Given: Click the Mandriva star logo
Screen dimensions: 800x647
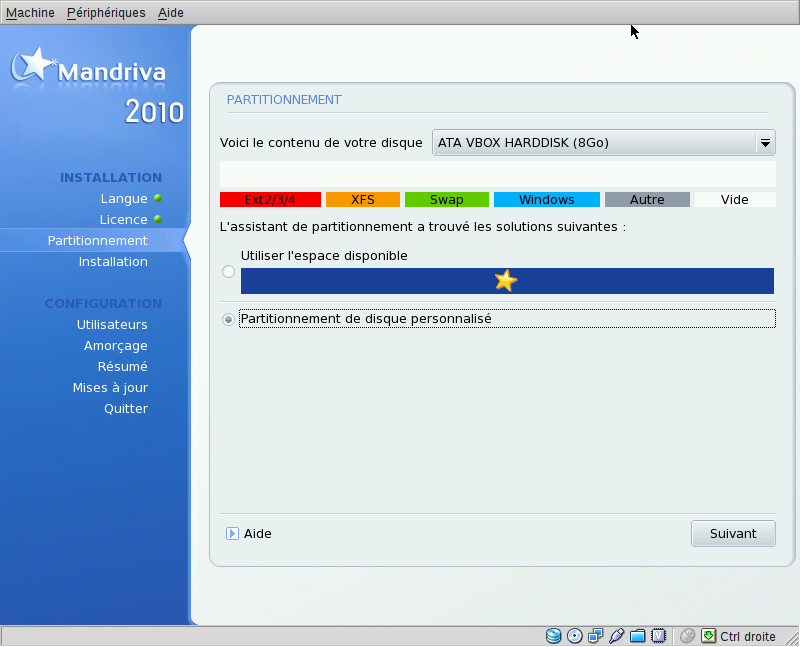Looking at the screenshot, I should coord(34,65).
